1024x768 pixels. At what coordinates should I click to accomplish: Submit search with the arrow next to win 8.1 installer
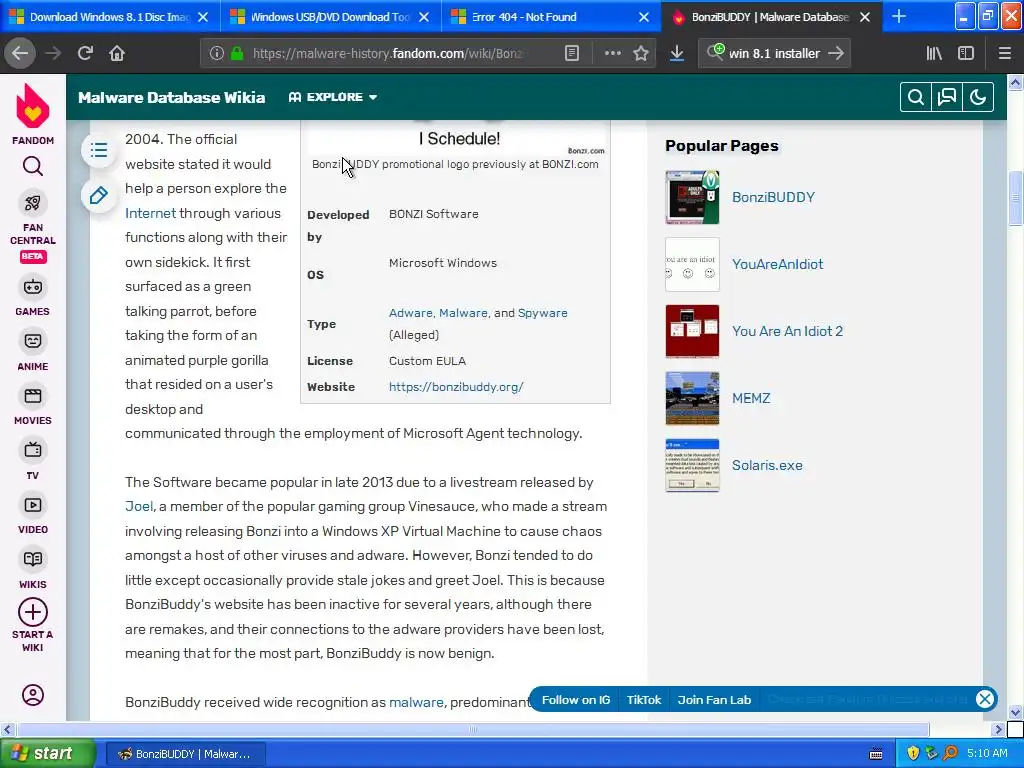point(836,54)
